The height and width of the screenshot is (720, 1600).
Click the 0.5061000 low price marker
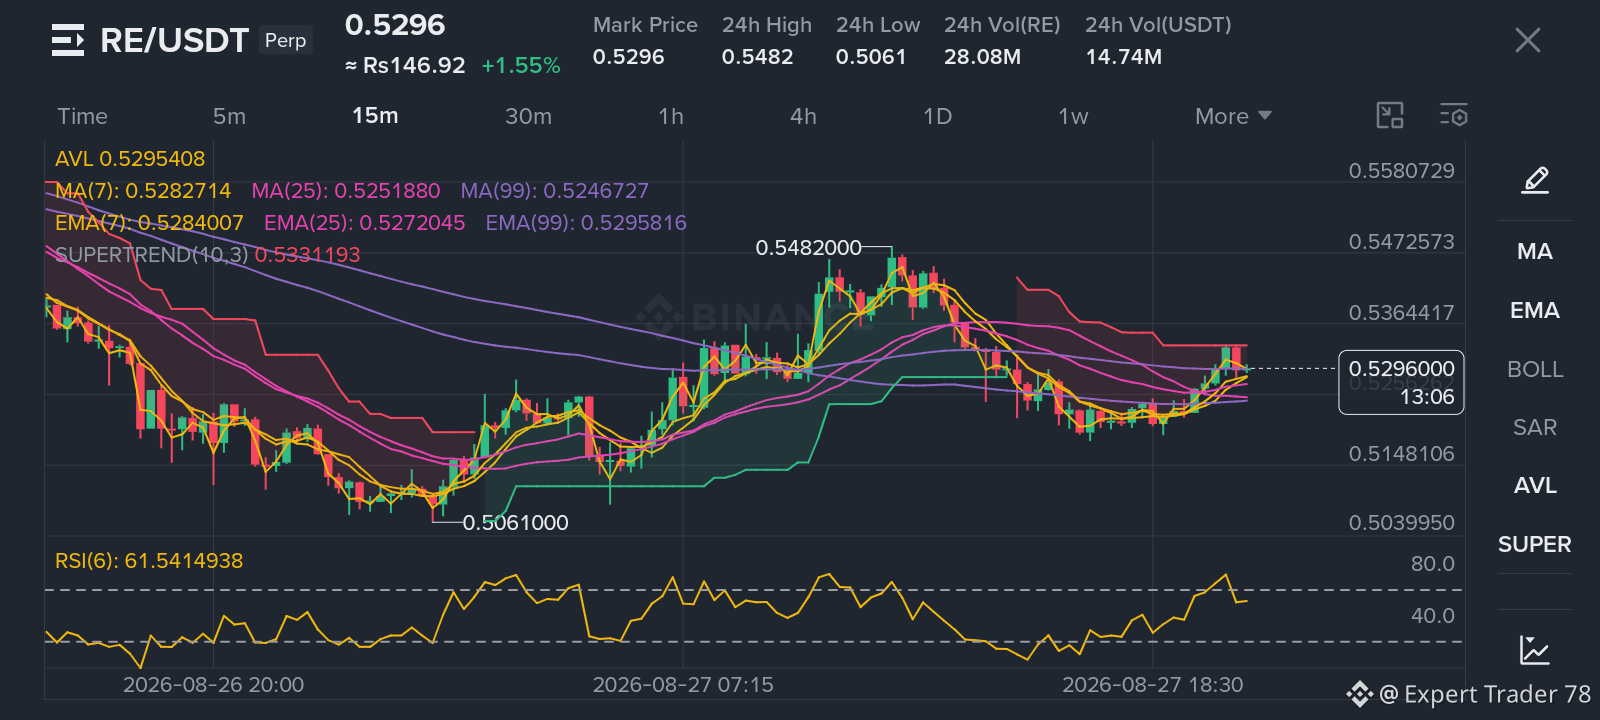click(515, 523)
